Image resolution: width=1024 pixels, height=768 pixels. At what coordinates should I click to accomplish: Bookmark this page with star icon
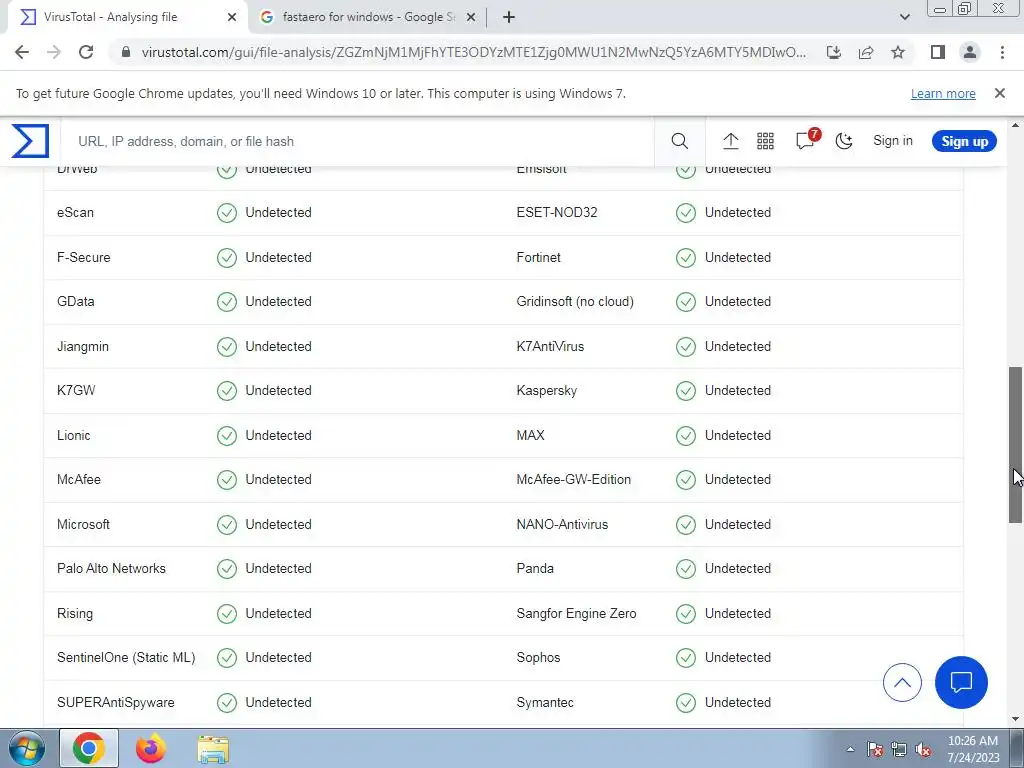click(898, 52)
